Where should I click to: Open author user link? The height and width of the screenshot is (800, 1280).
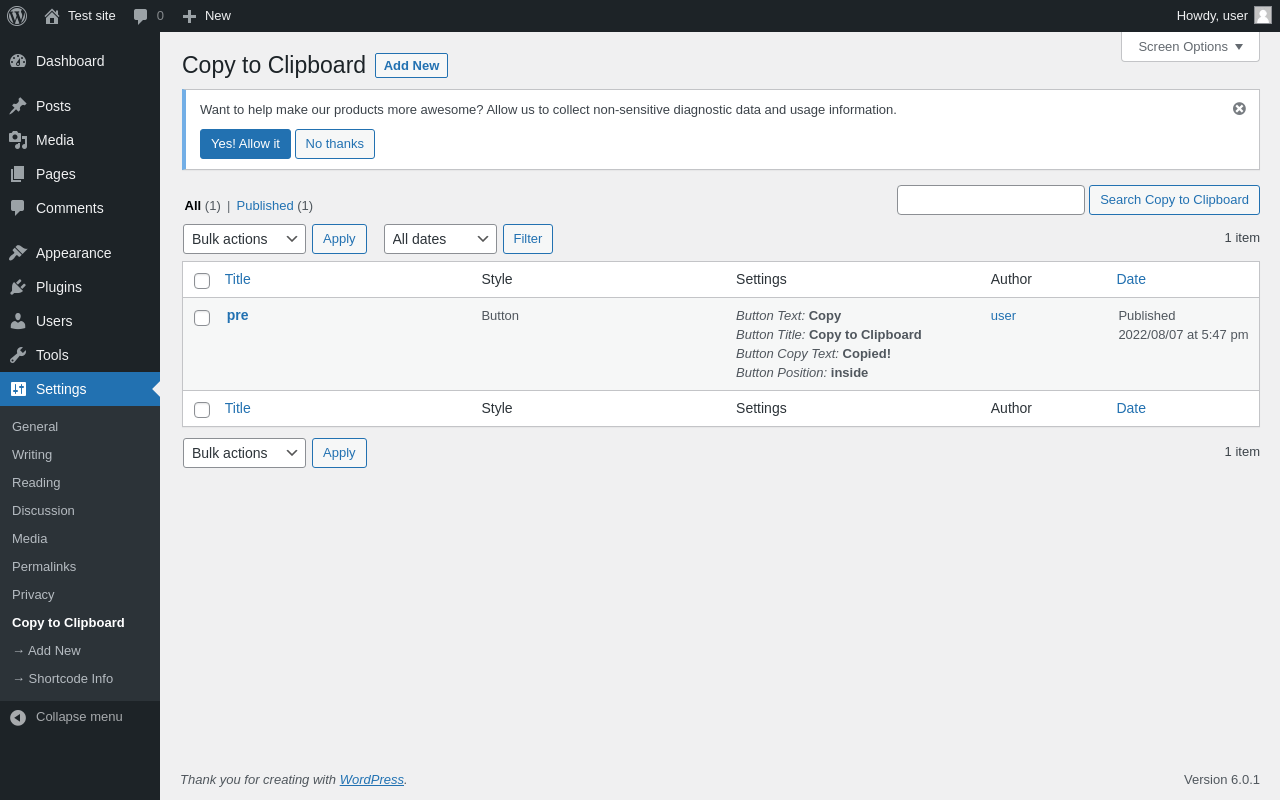point(1003,316)
